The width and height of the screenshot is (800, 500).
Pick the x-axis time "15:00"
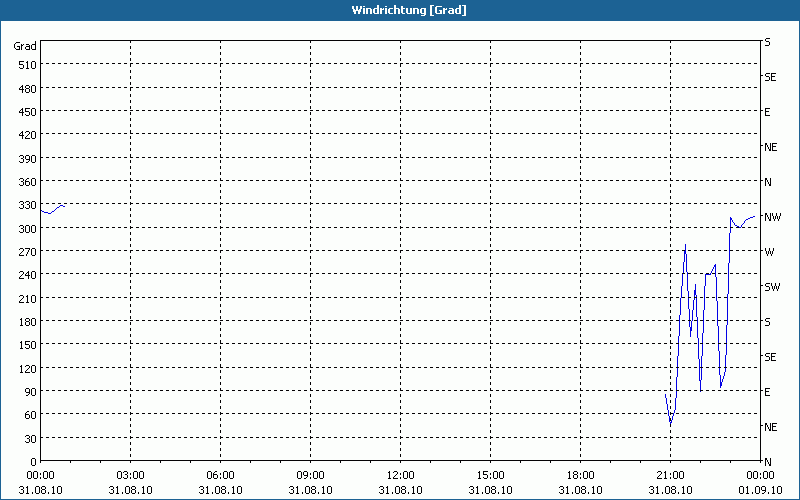pos(490,476)
